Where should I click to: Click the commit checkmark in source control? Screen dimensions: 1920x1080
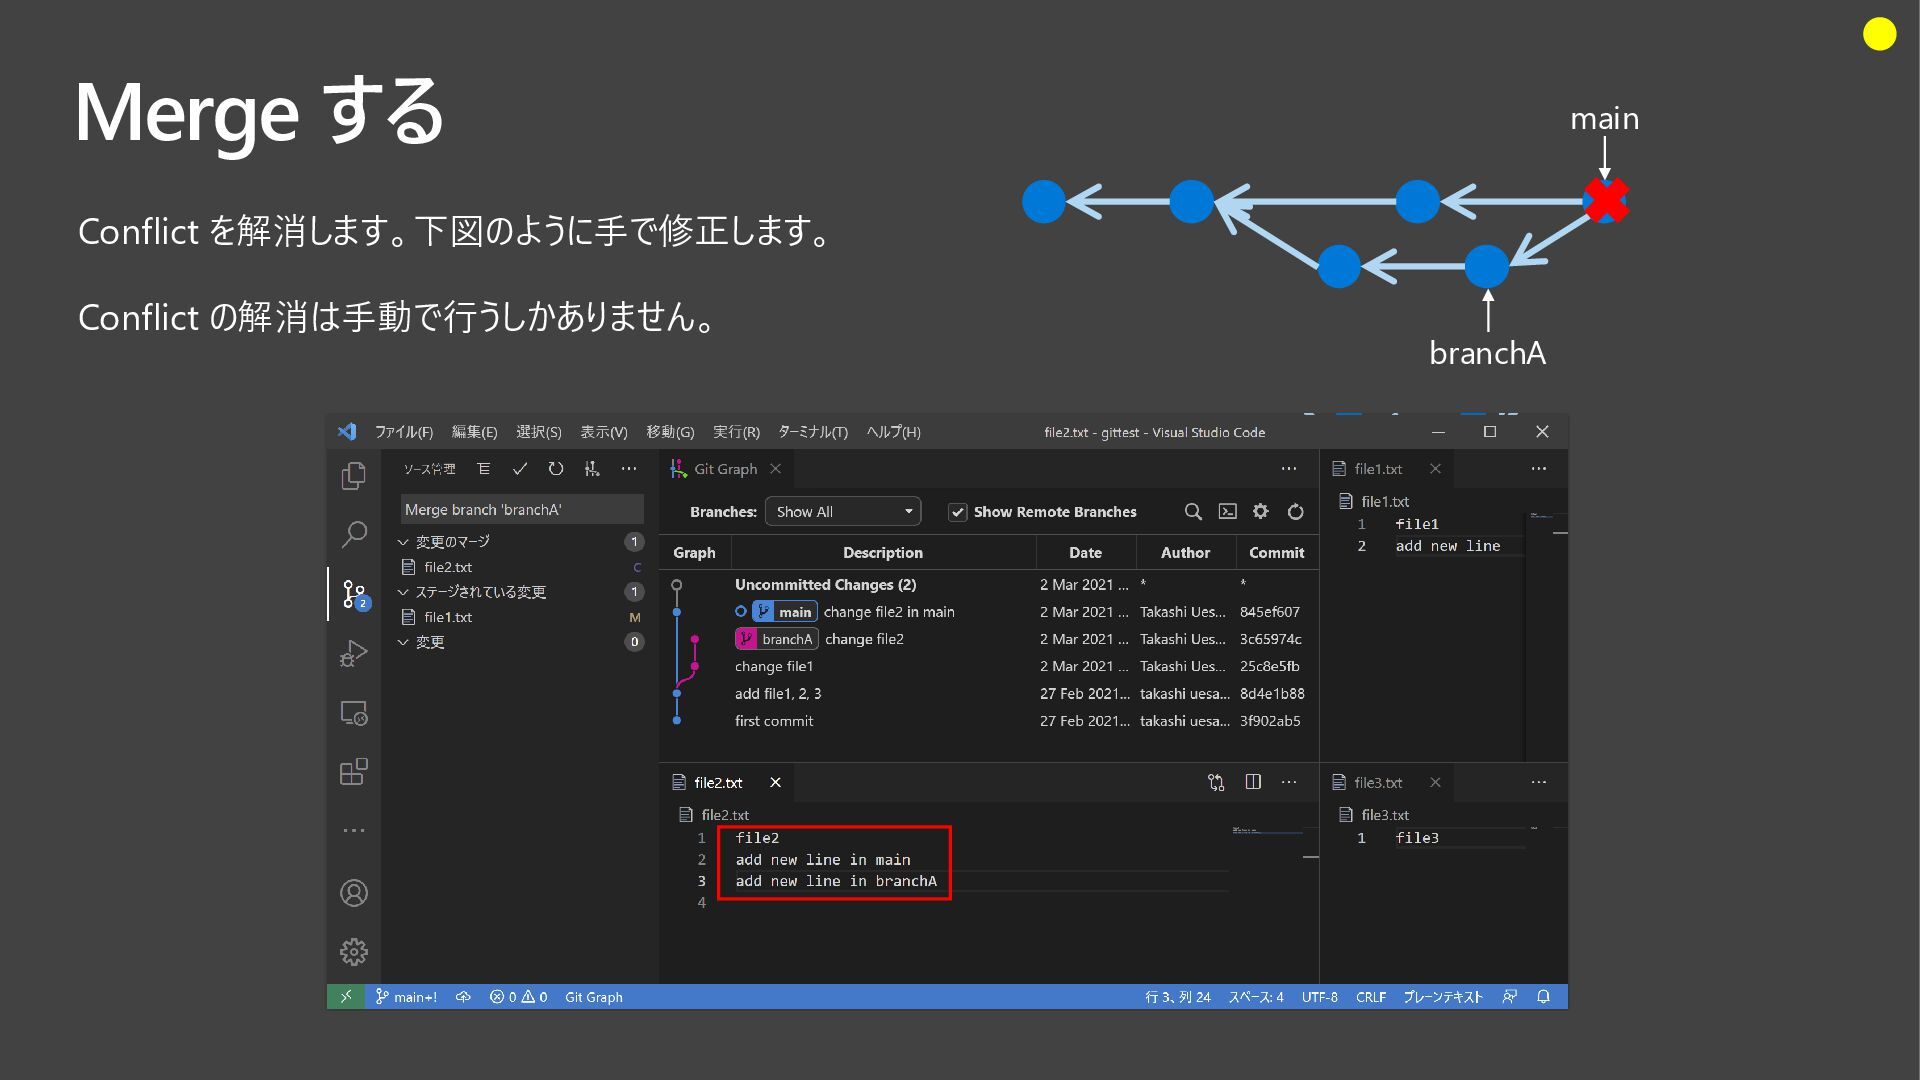[519, 469]
